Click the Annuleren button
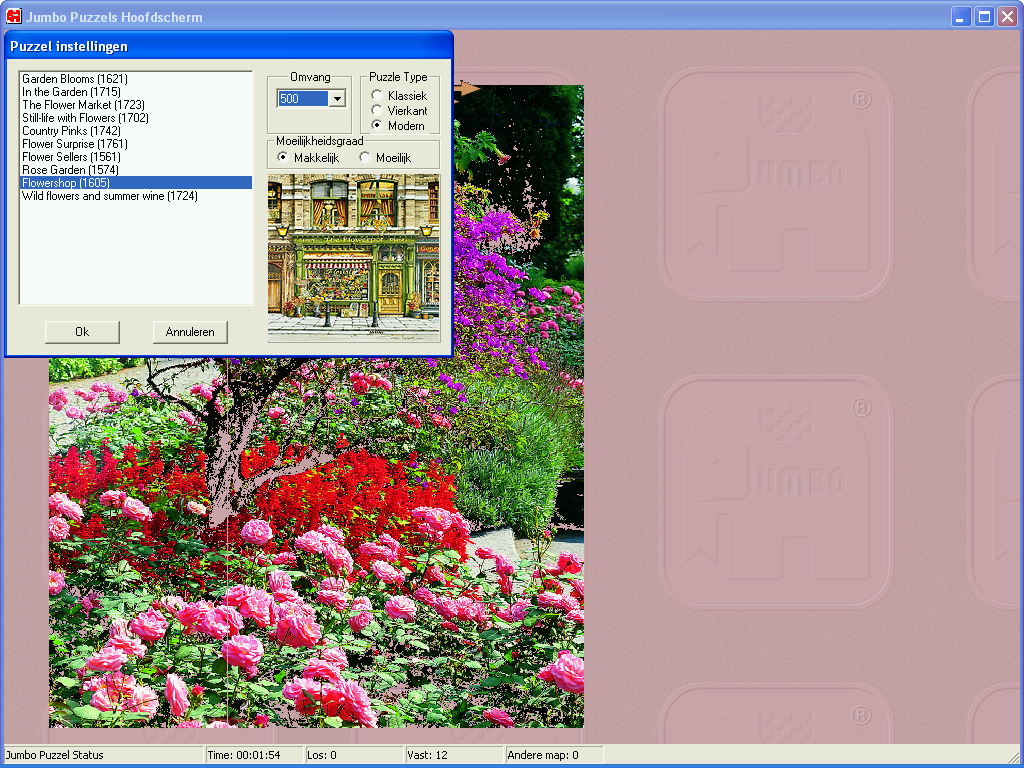 (x=190, y=332)
